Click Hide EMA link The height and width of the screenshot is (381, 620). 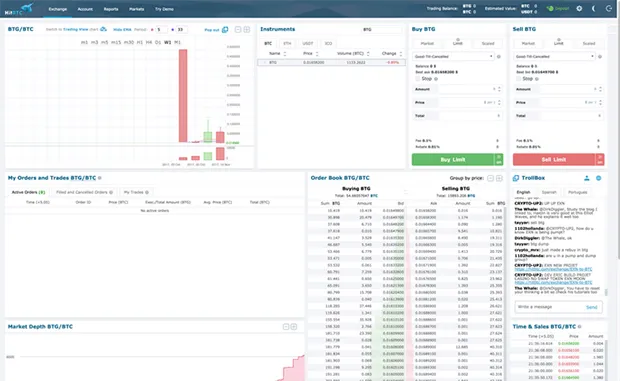[122, 30]
